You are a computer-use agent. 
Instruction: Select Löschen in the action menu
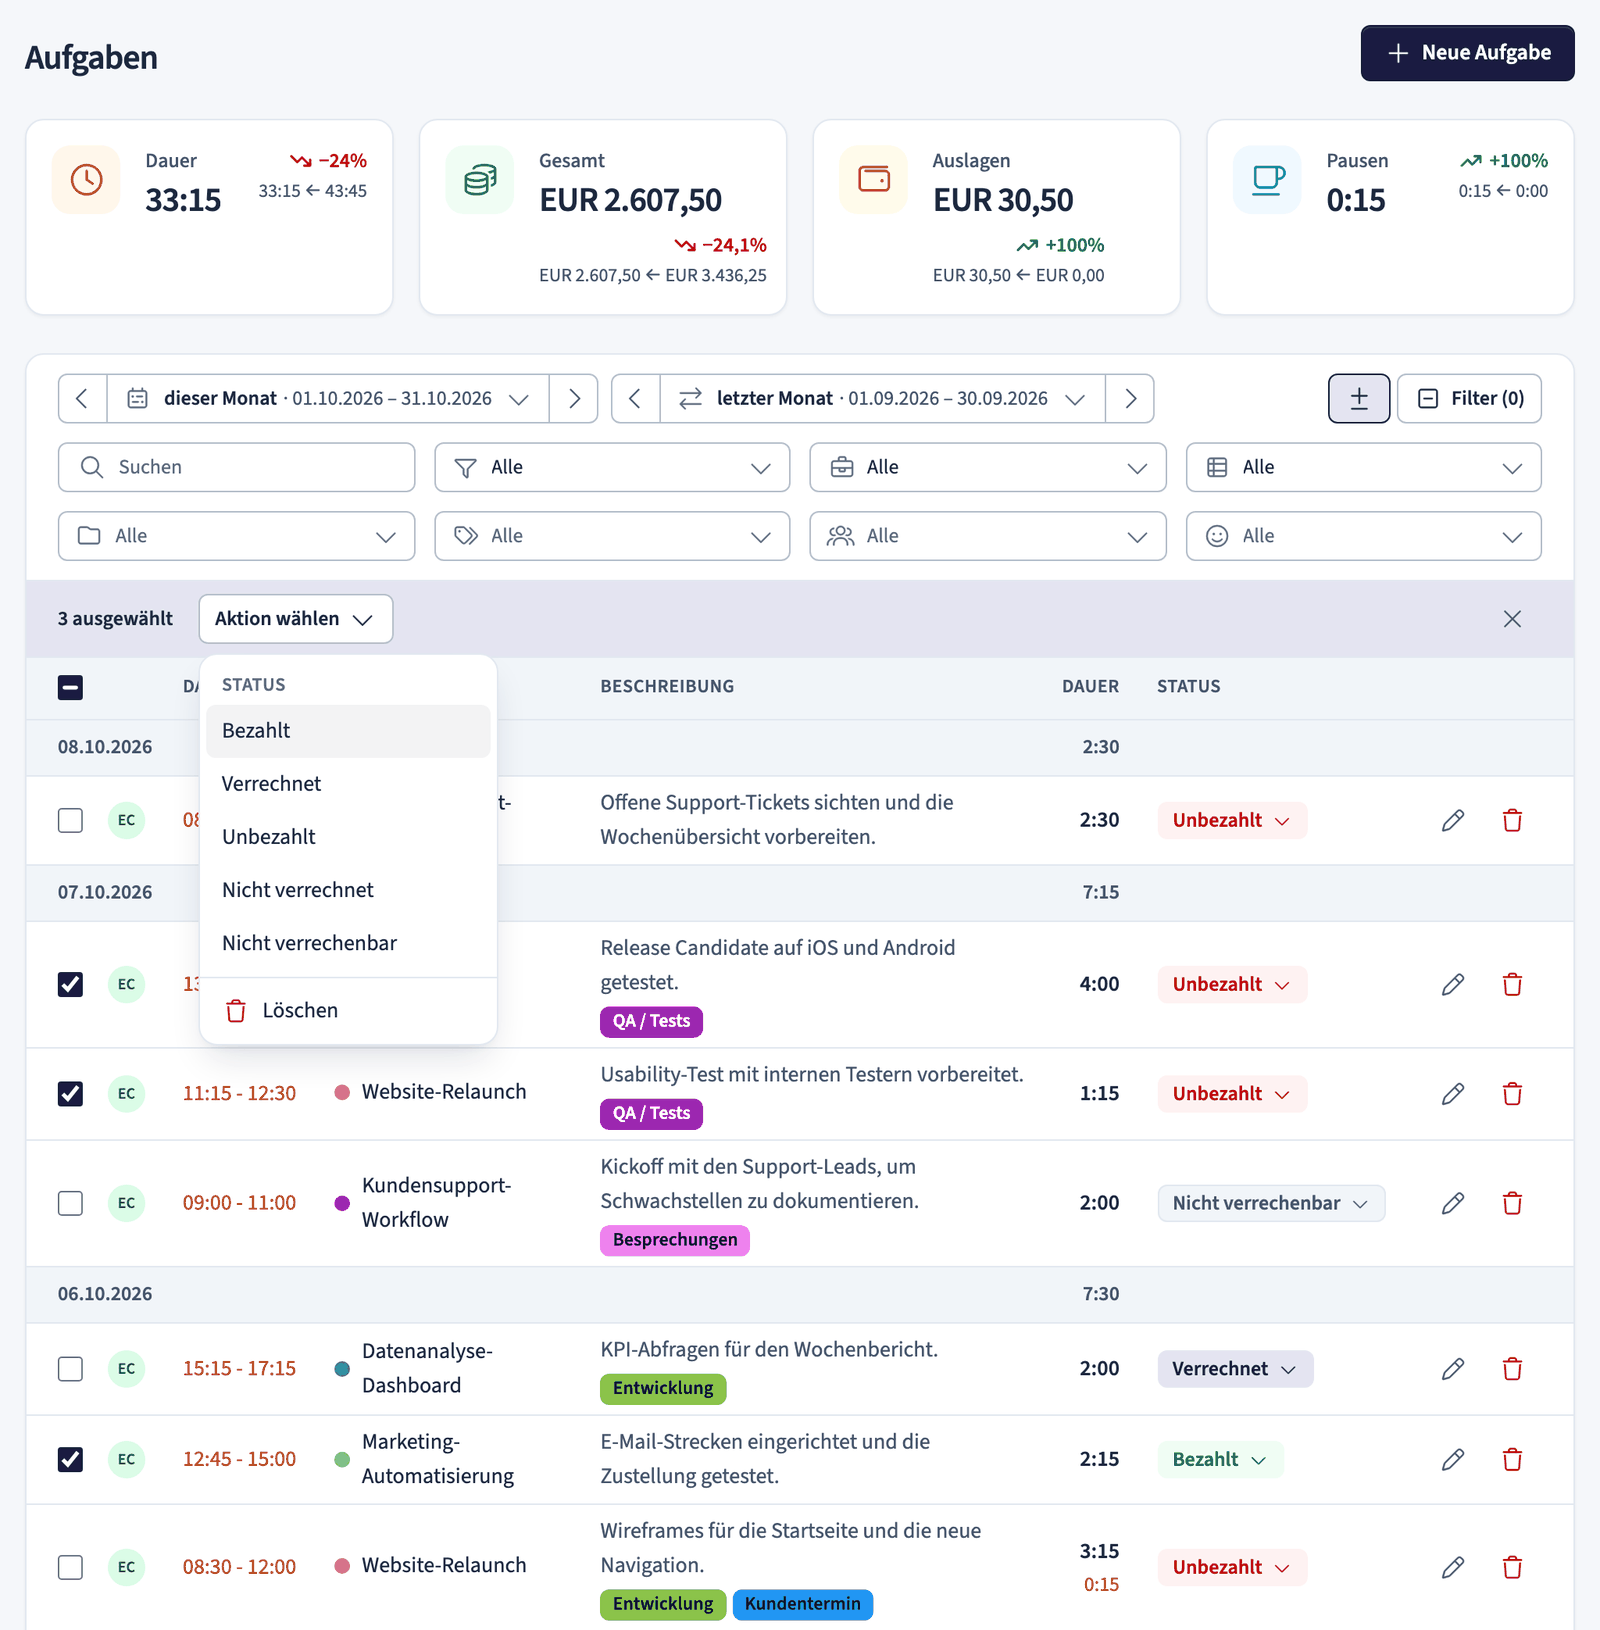[x=348, y=1011]
